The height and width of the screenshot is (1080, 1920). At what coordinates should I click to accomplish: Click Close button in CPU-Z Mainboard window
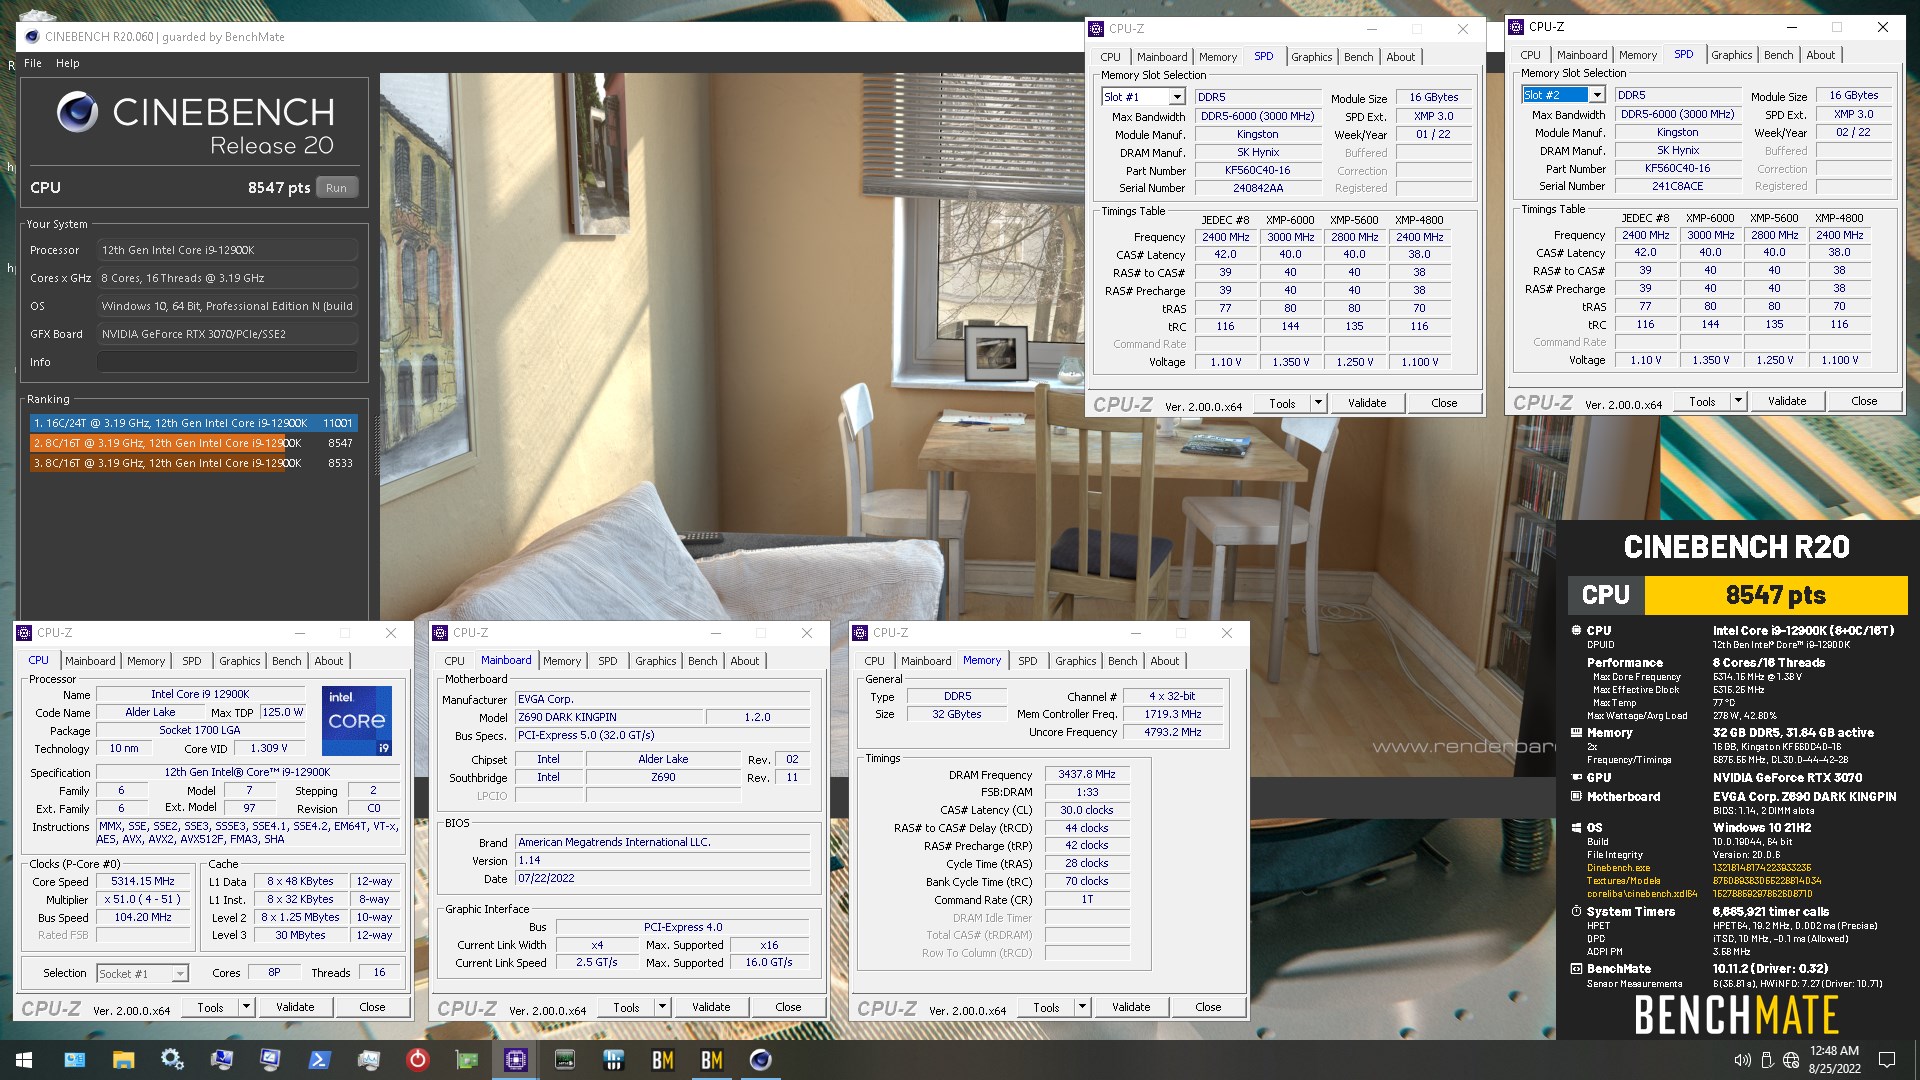tap(788, 1007)
